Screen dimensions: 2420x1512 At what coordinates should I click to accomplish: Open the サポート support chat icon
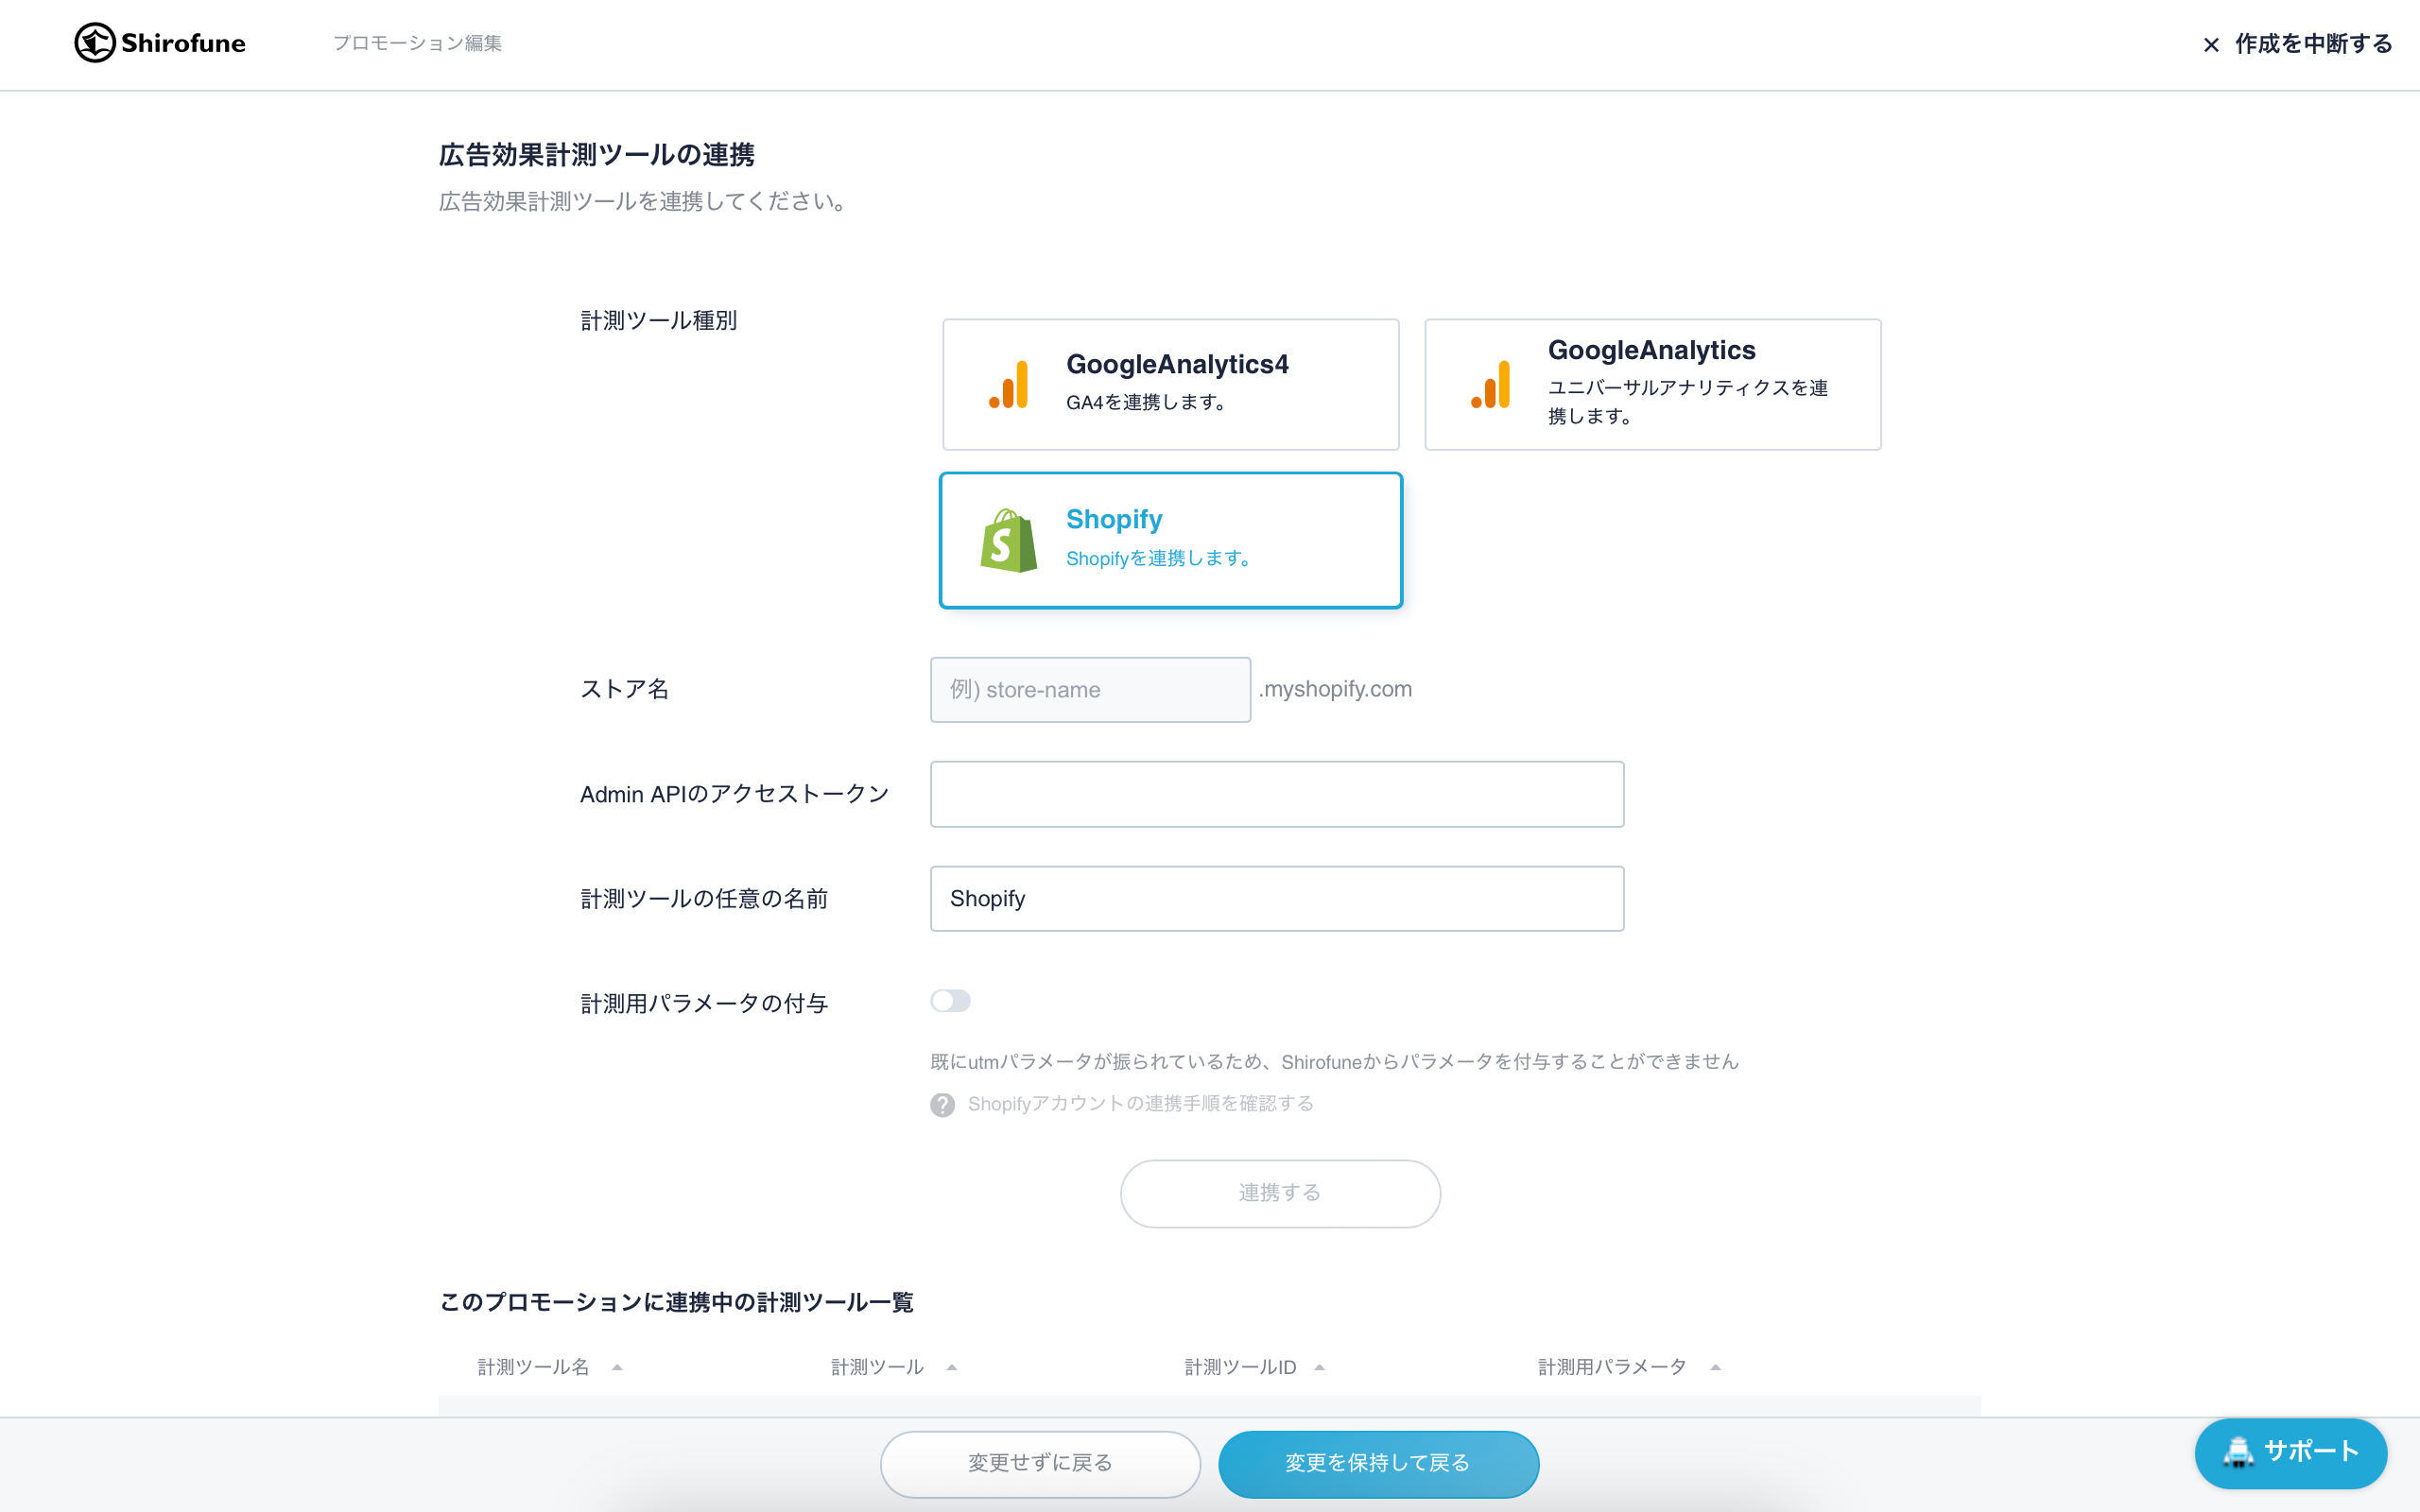pos(2237,1453)
